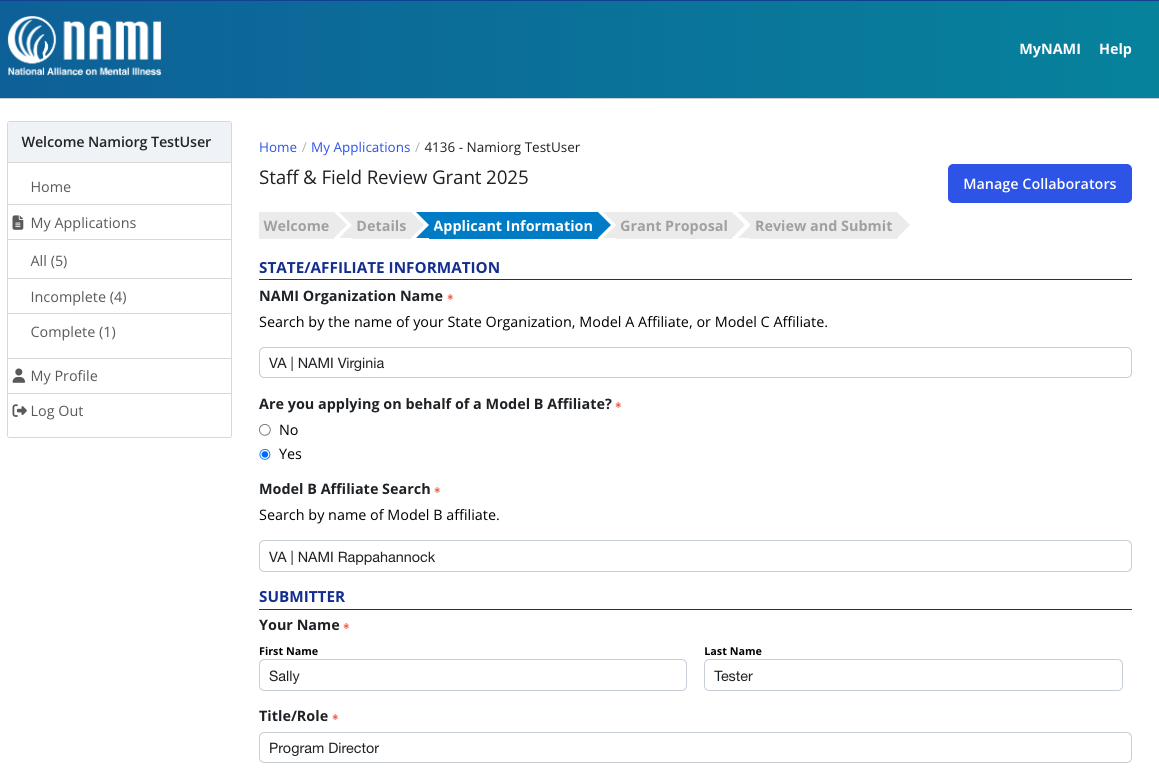
Task: Open the NAMI Organization Name search field
Action: [x=695, y=363]
